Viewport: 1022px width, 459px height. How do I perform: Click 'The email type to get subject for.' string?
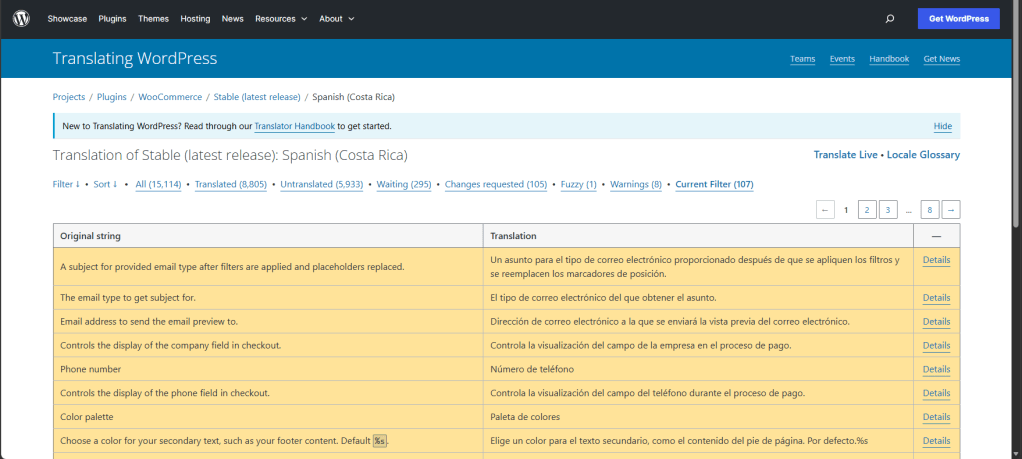point(128,298)
